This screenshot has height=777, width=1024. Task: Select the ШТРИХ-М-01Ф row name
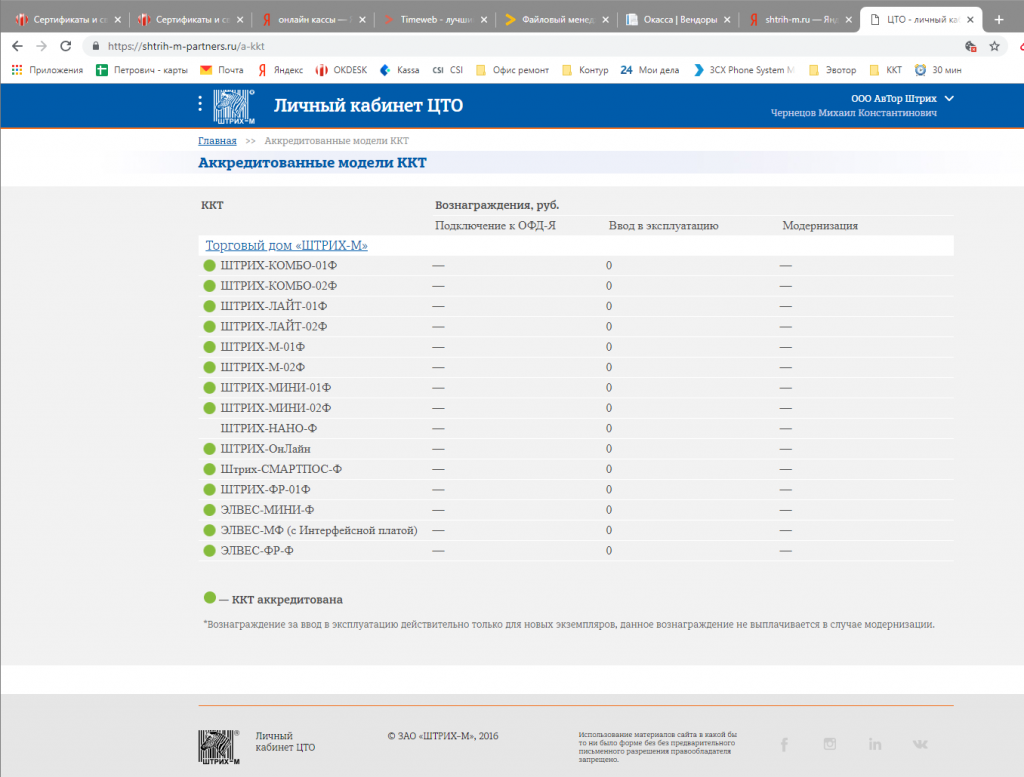(263, 347)
